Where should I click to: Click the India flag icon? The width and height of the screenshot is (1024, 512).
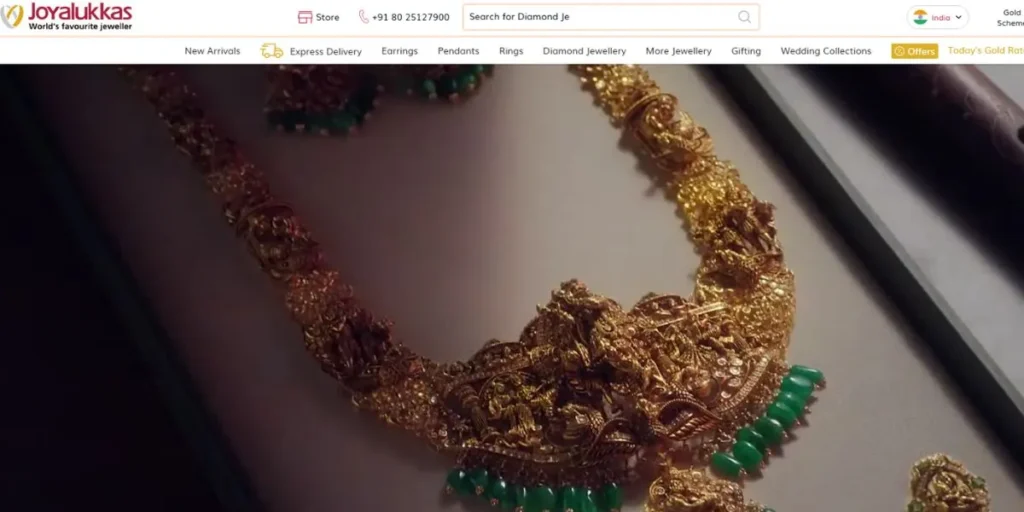point(920,18)
